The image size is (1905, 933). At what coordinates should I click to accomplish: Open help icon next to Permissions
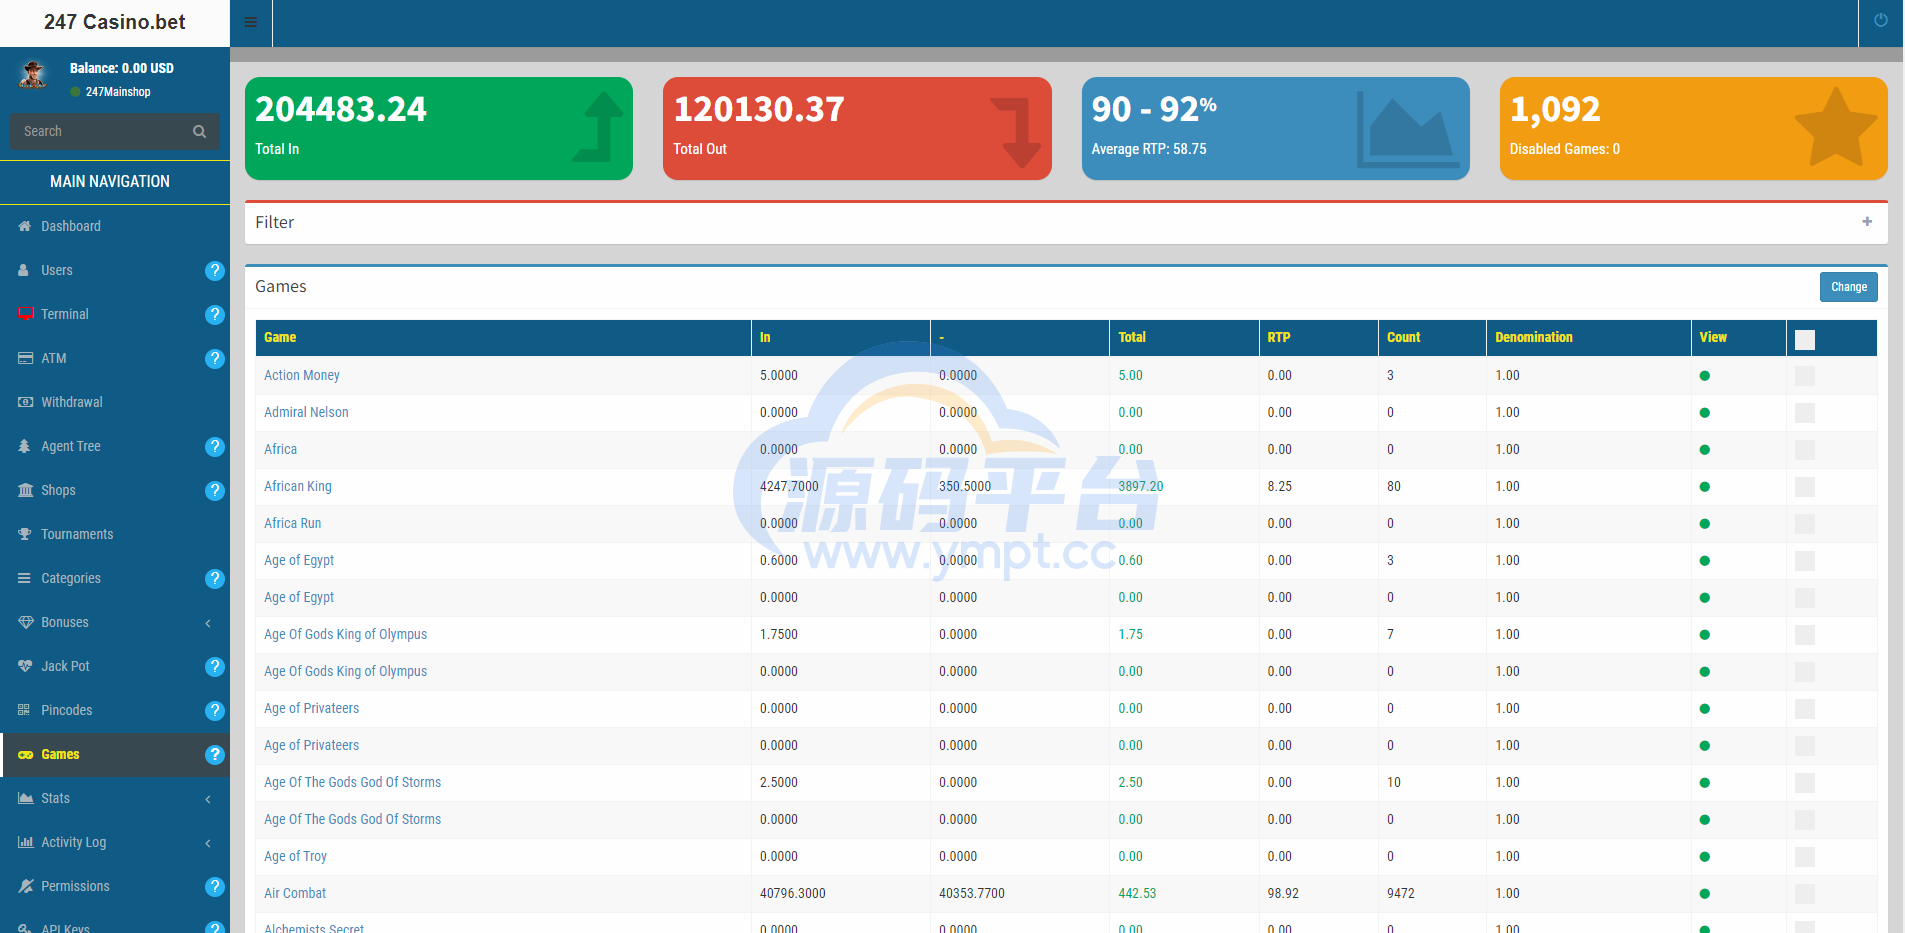point(214,886)
